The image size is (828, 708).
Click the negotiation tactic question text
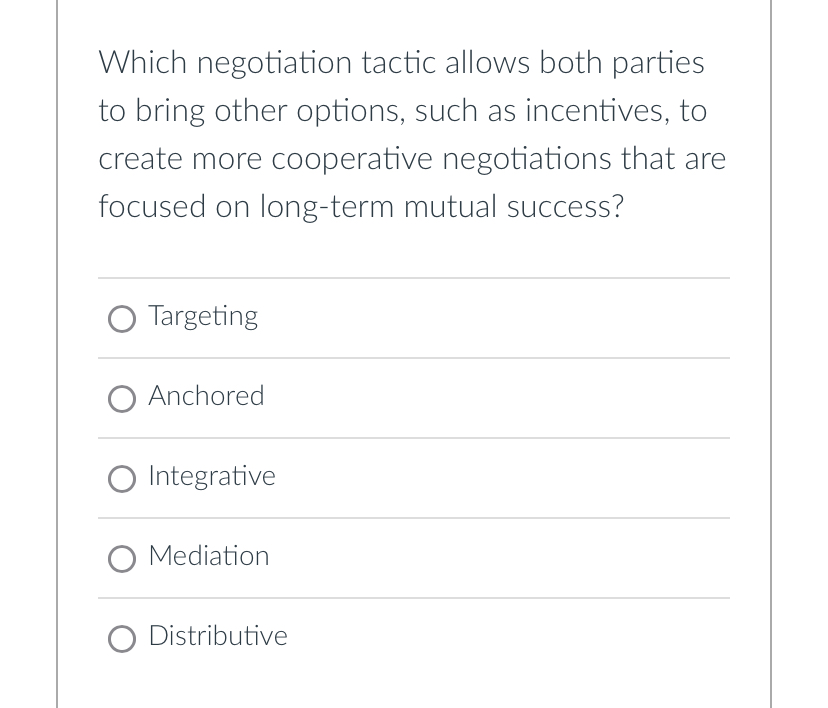click(x=410, y=134)
